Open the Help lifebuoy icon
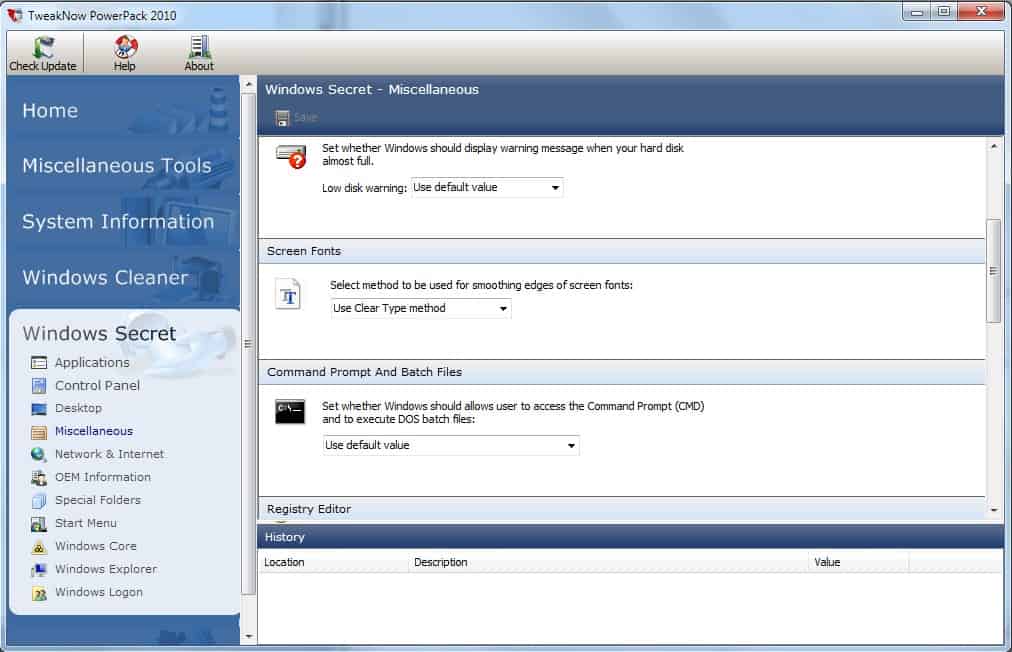The height and width of the screenshot is (652, 1012). pos(125,47)
